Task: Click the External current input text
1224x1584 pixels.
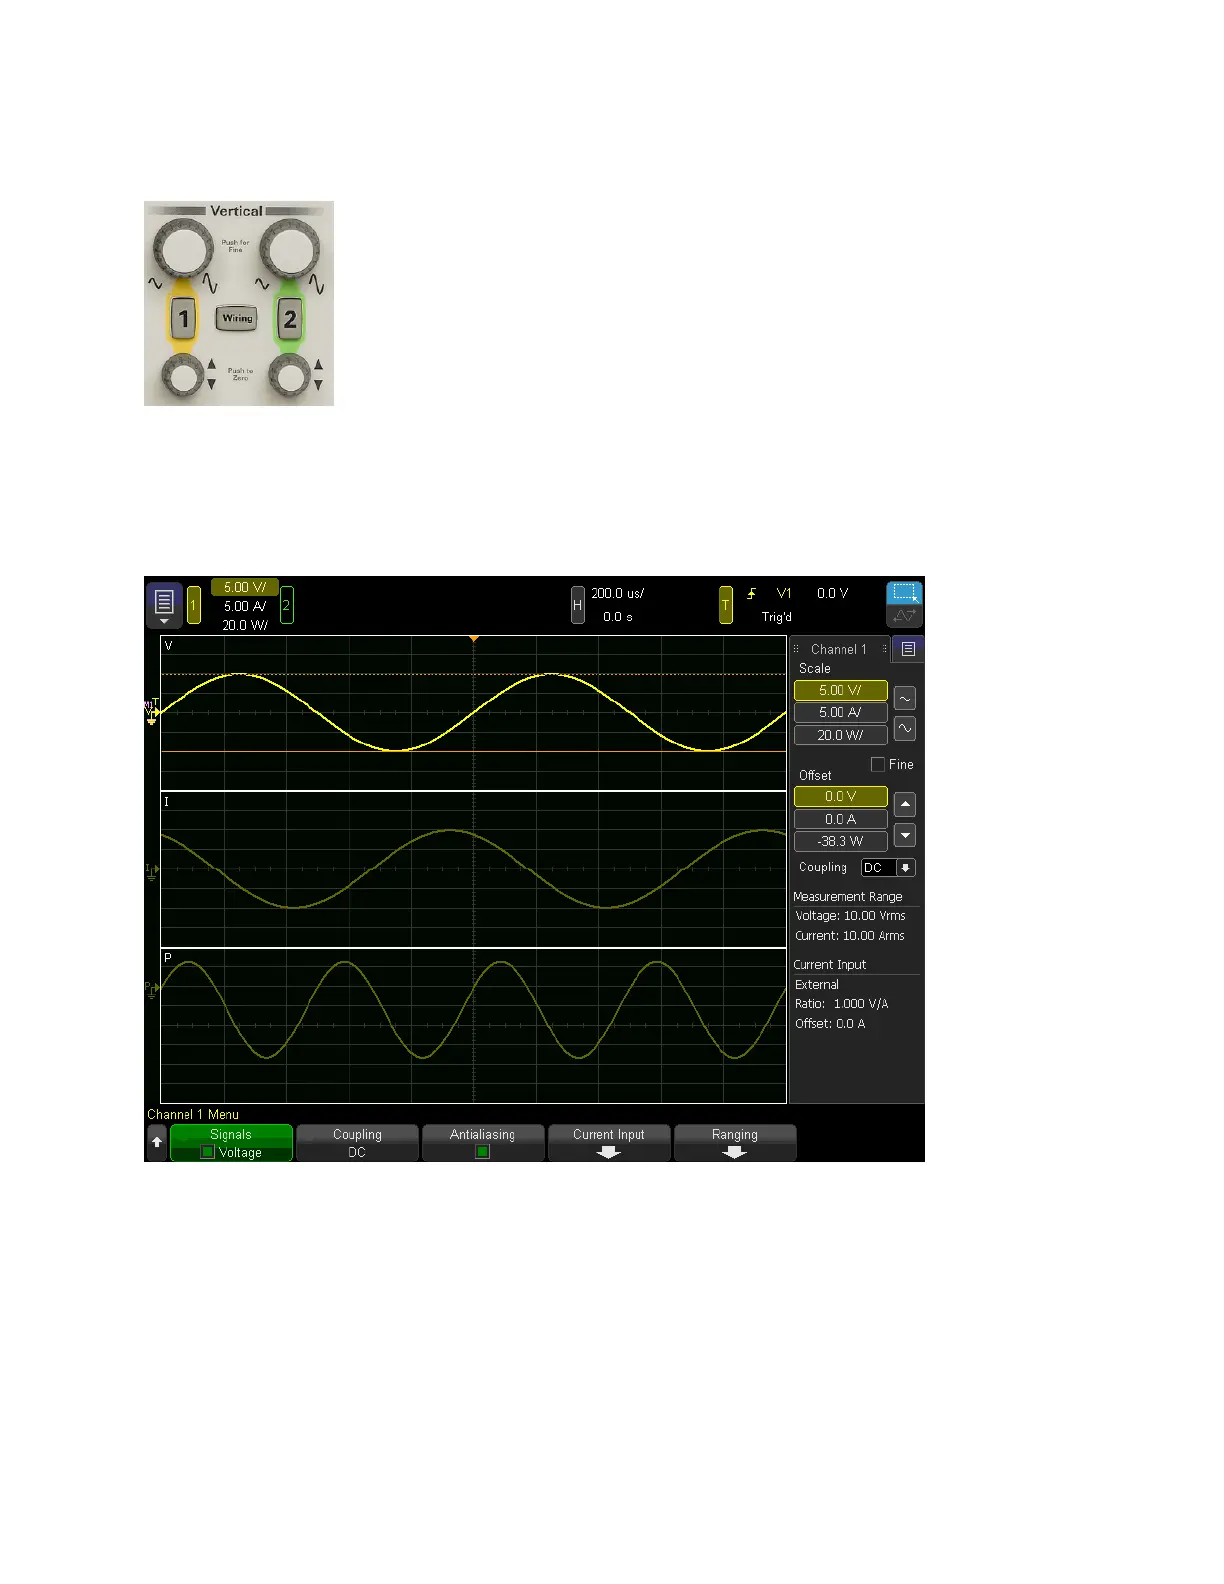Action: (817, 985)
